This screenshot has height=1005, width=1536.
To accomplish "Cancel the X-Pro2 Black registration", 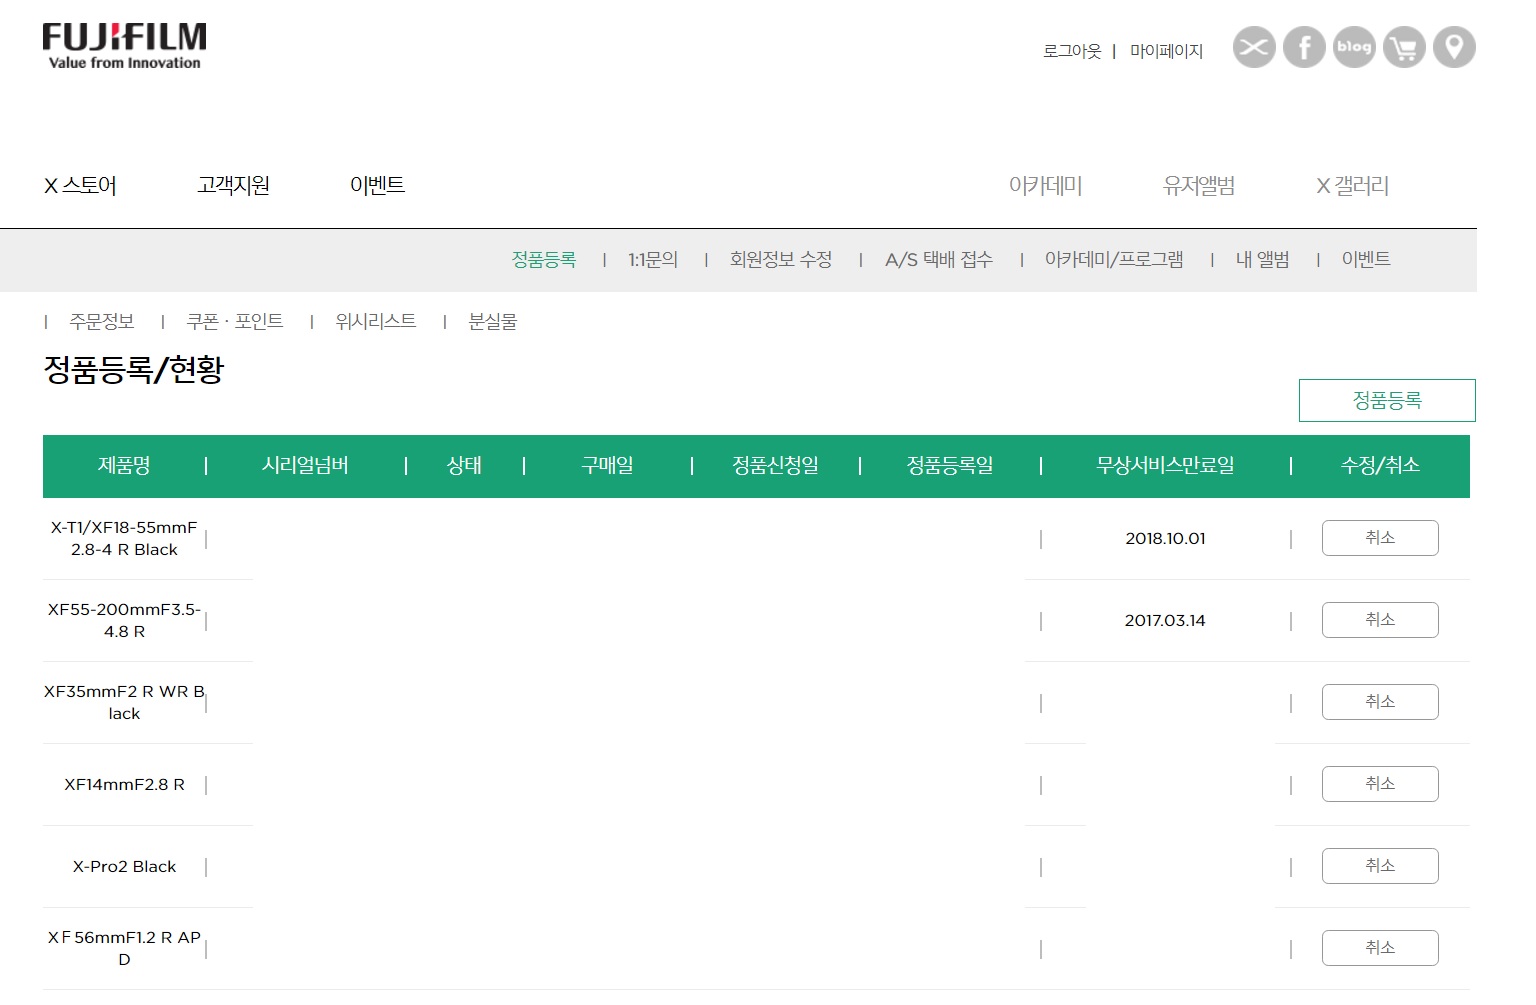I will point(1379,866).
